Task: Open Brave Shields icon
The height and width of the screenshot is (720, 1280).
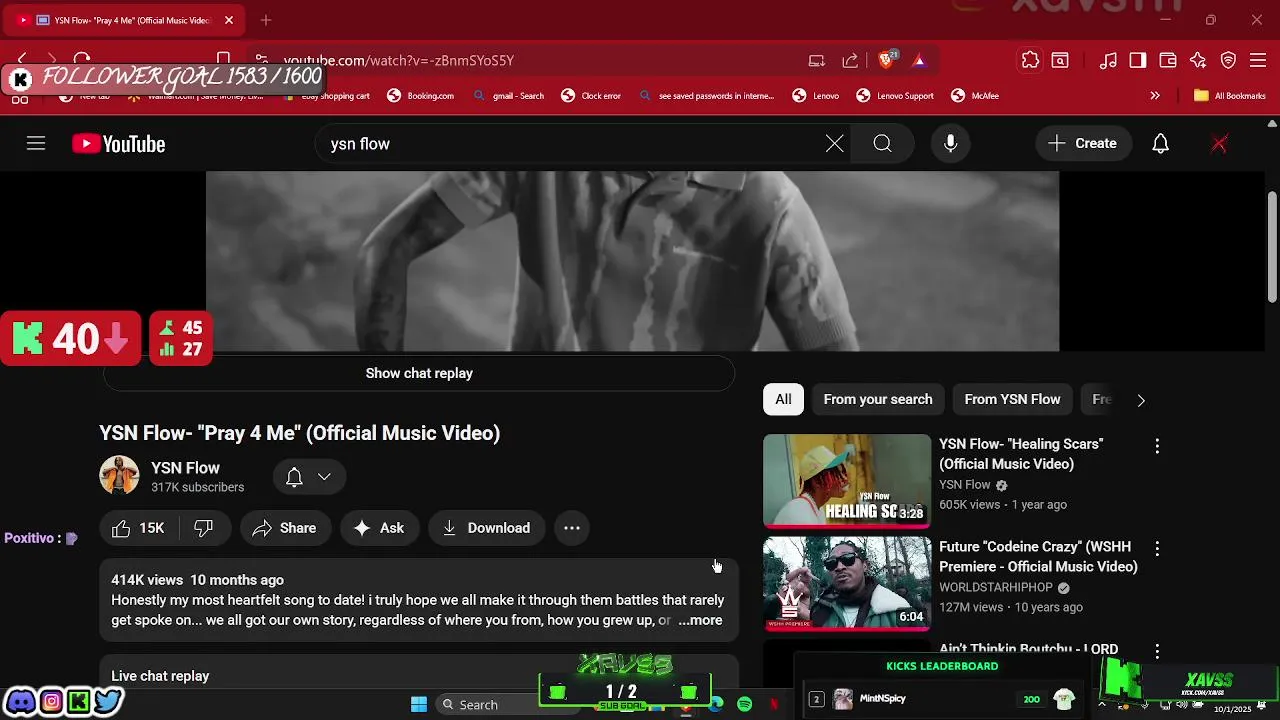Action: tap(887, 60)
